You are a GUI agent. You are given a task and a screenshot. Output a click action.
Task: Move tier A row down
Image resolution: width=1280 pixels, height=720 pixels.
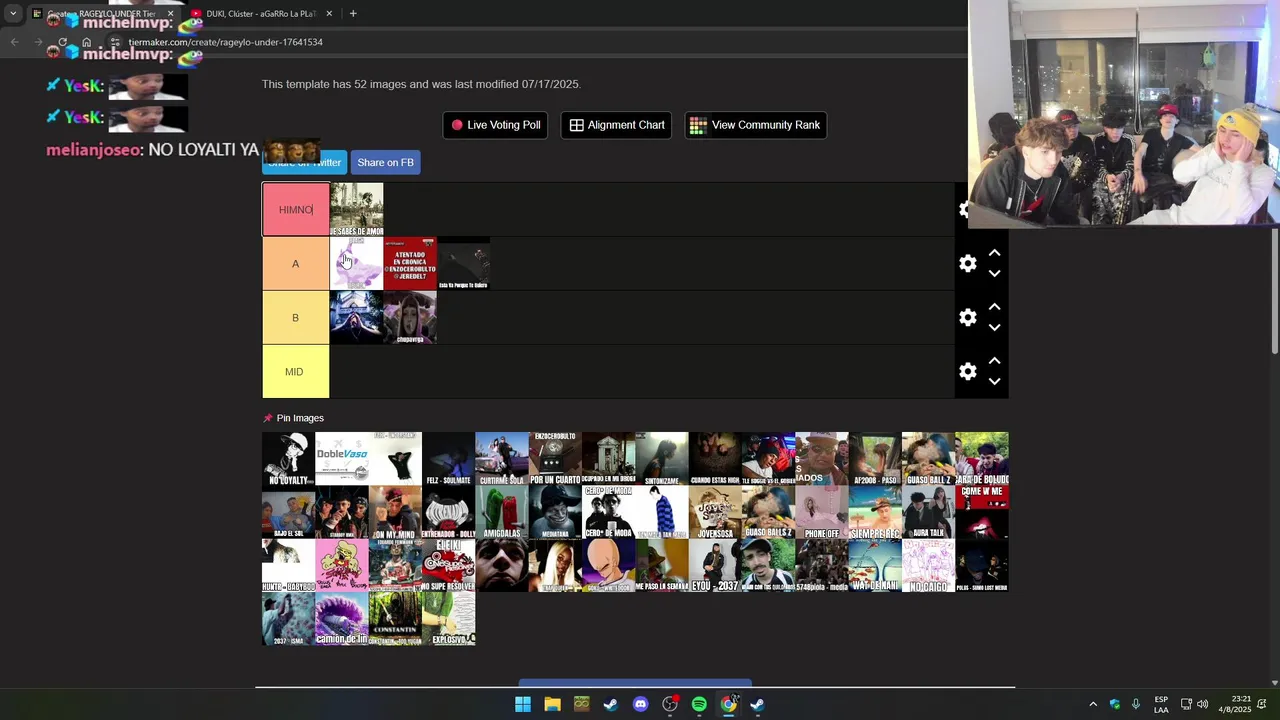click(x=994, y=274)
